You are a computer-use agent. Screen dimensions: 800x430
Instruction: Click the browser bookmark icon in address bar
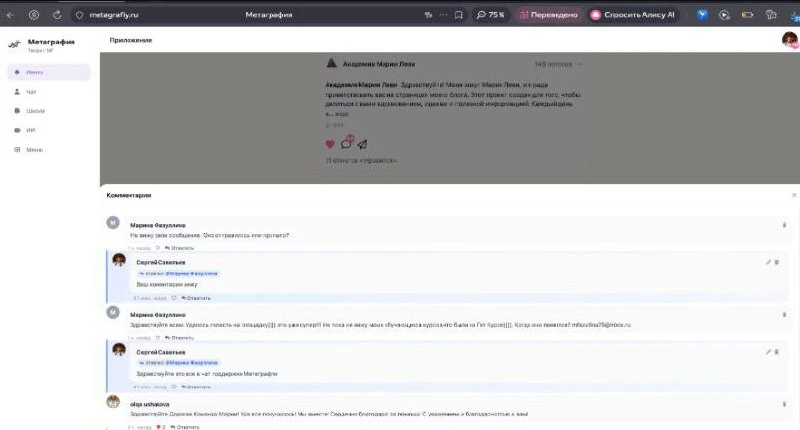(459, 15)
